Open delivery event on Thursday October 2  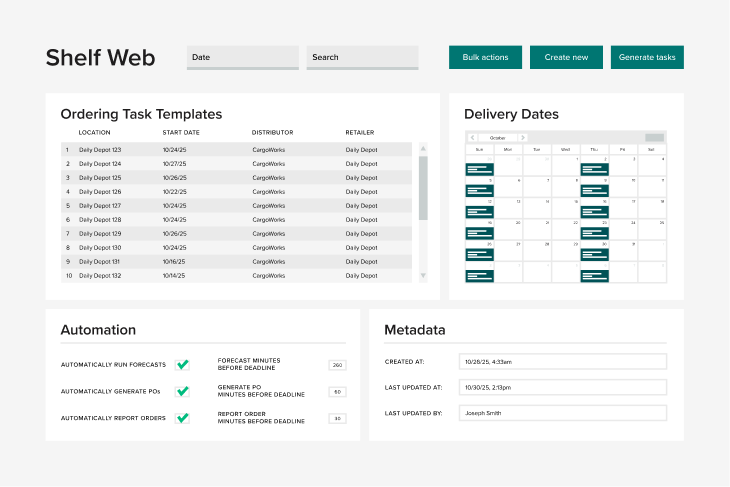click(x=594, y=169)
